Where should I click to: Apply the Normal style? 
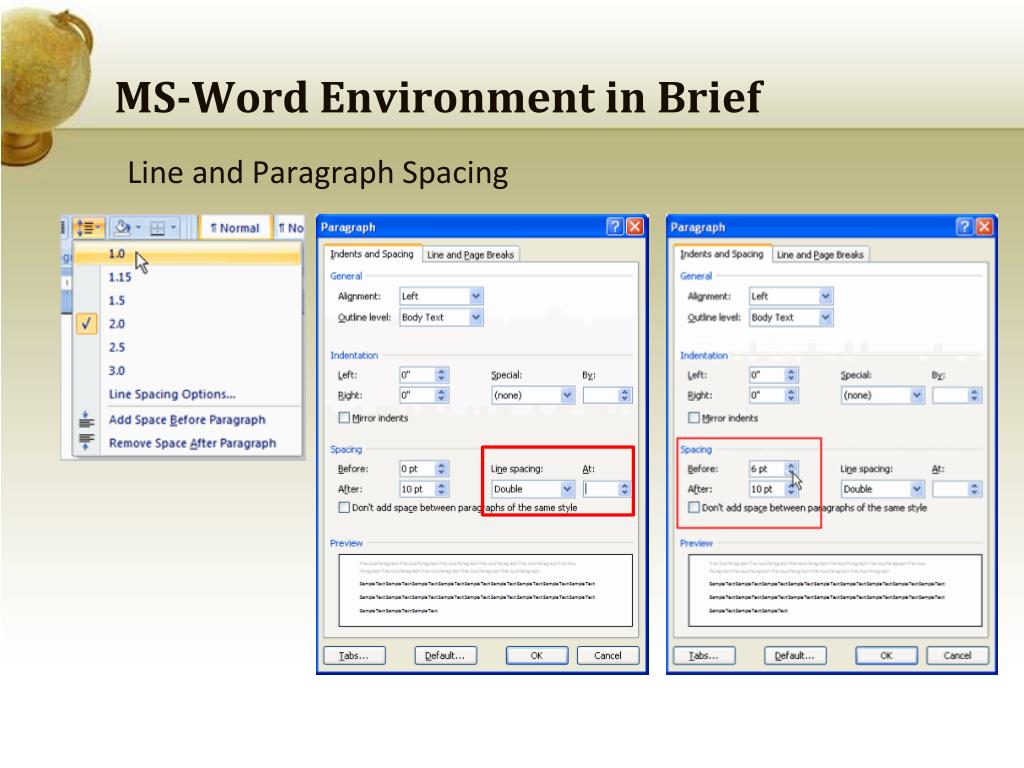[235, 228]
